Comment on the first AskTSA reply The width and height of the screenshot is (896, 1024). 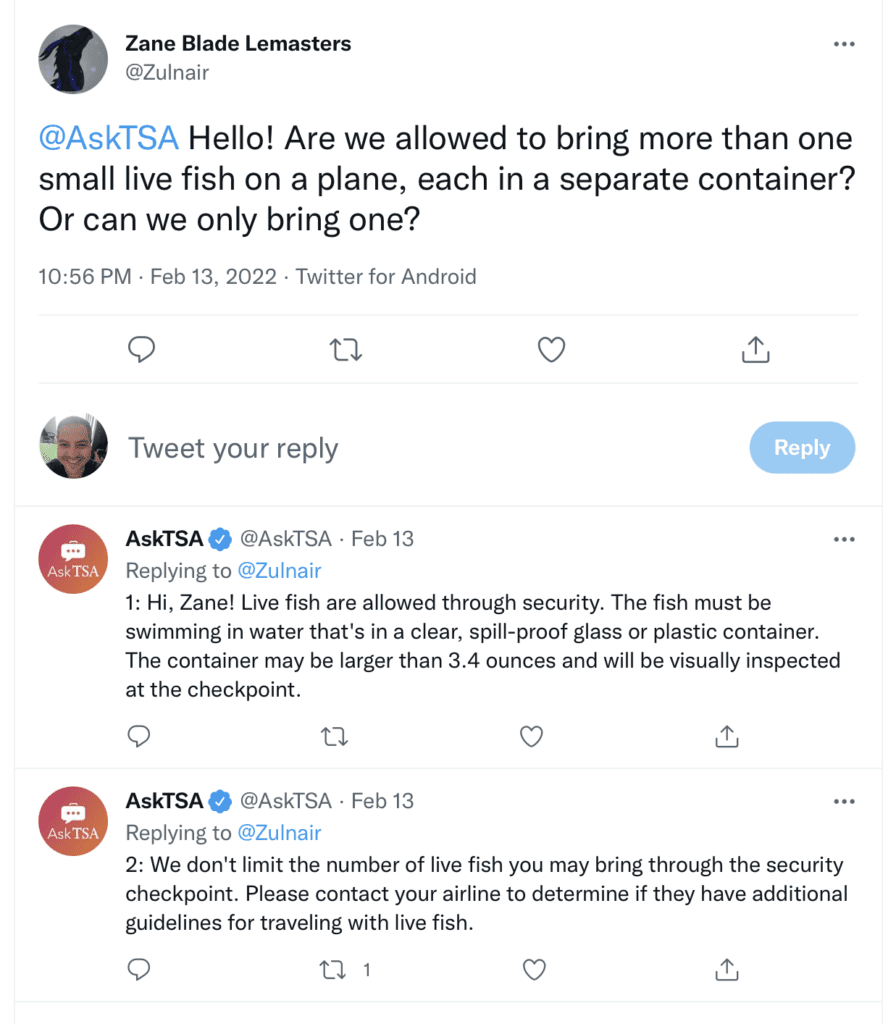(138, 736)
